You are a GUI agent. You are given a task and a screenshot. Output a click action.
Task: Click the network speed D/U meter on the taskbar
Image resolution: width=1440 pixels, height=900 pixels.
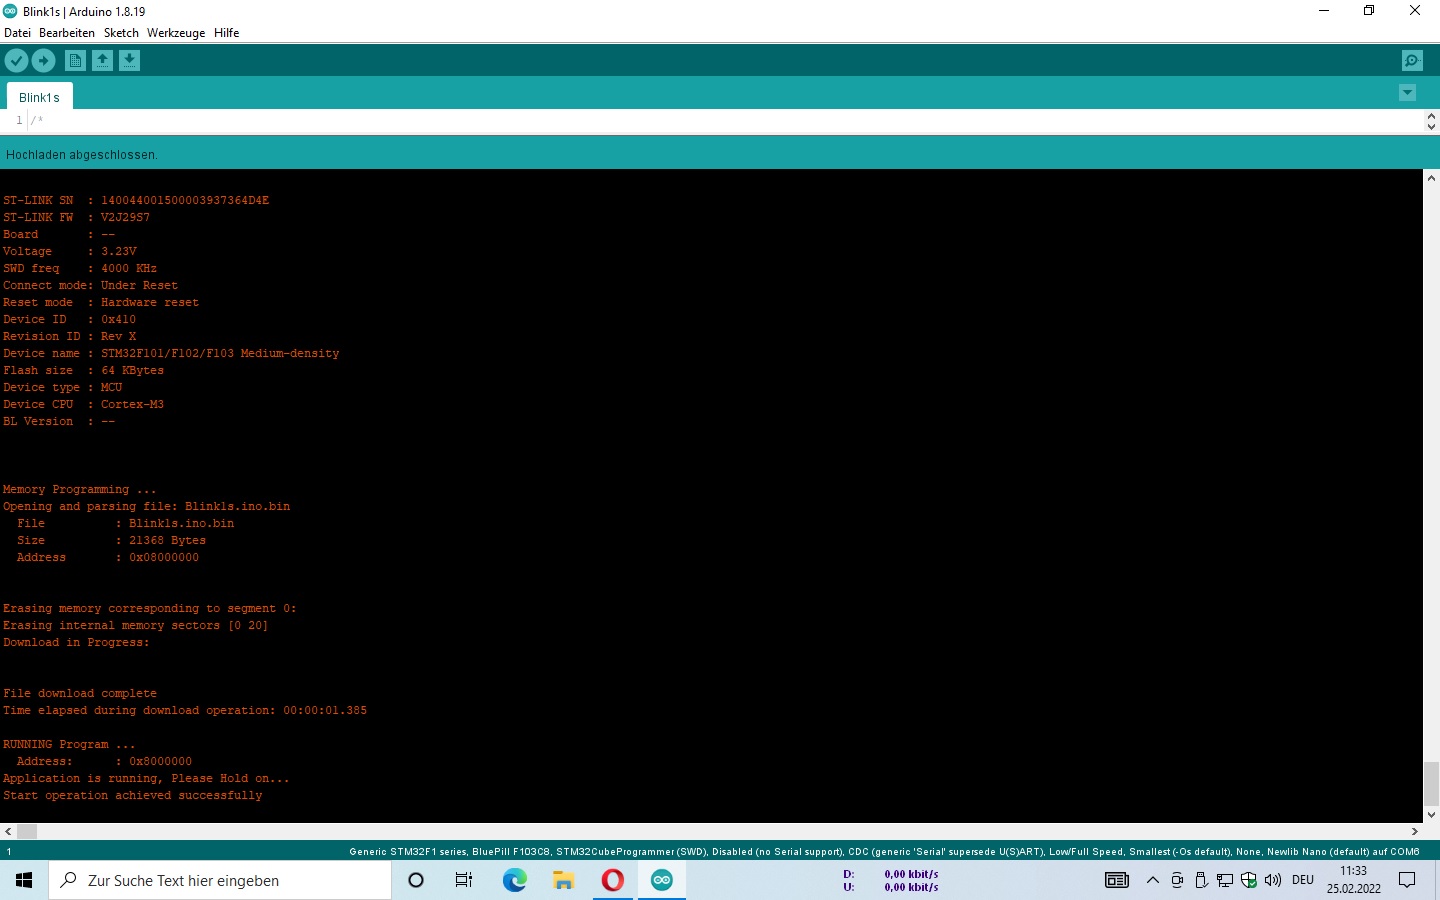891,880
